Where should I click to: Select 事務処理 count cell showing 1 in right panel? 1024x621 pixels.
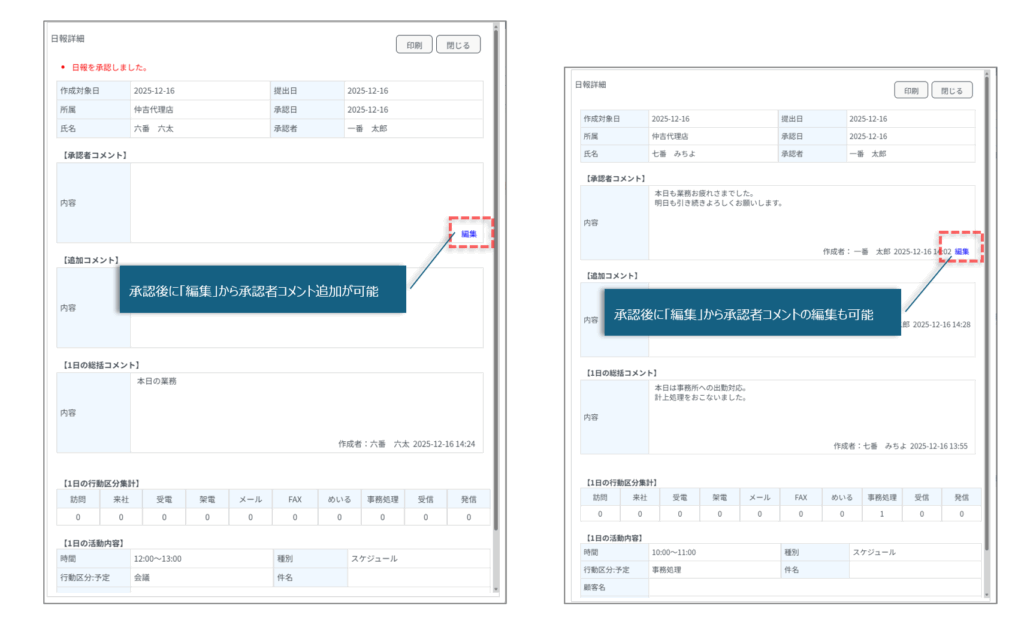(x=881, y=513)
